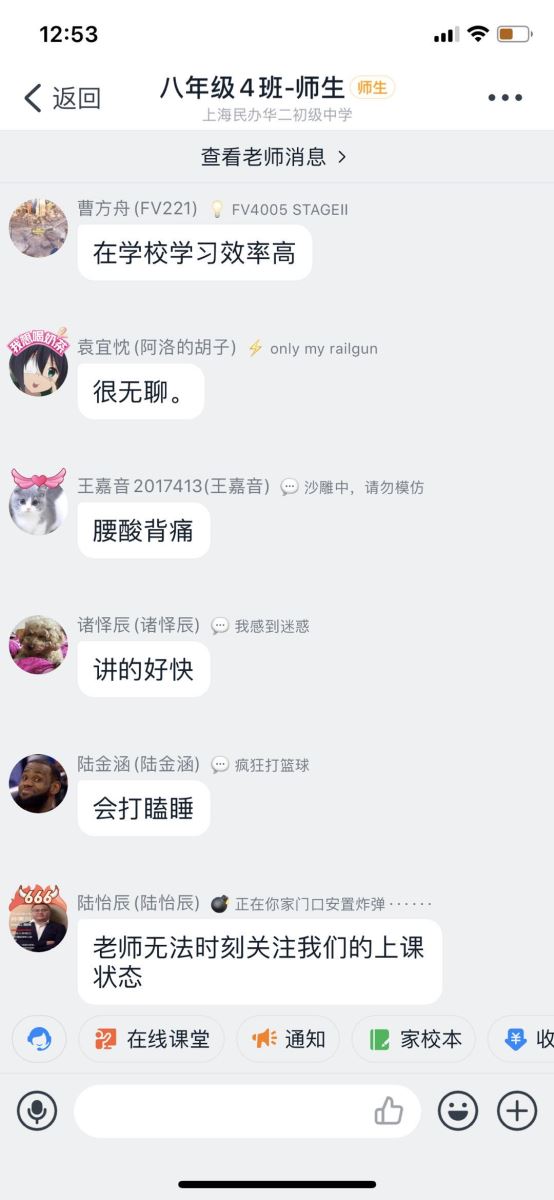Tap 曹方舟's avatar picture
The width and height of the screenshot is (554, 1200).
[x=38, y=228]
